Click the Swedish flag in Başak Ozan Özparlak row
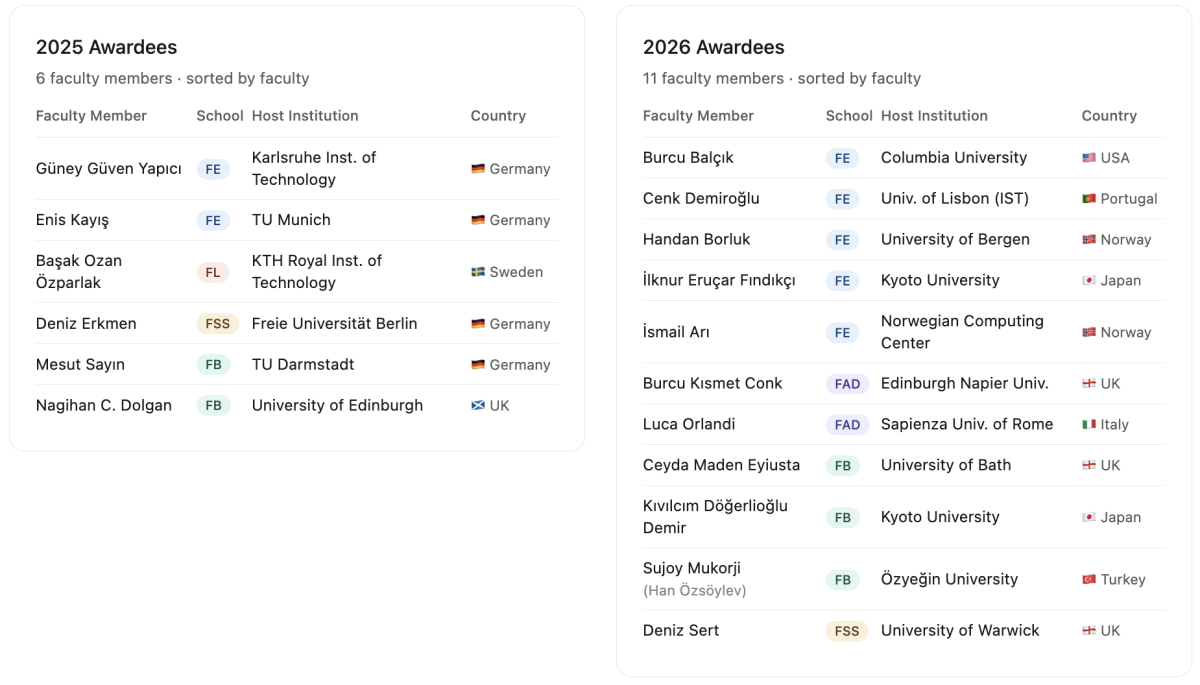1200x685 pixels. click(478, 272)
